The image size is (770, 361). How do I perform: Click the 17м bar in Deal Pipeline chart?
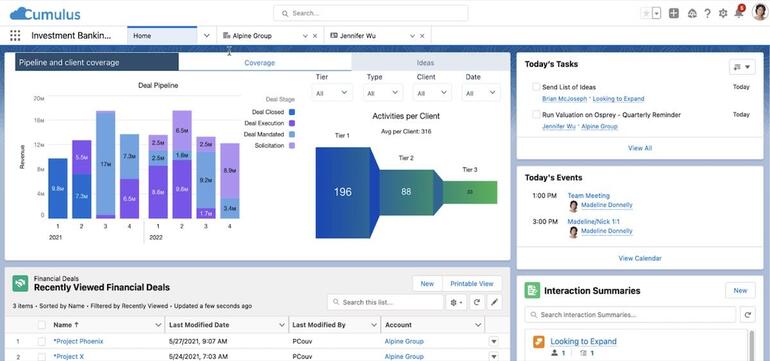[x=106, y=165]
